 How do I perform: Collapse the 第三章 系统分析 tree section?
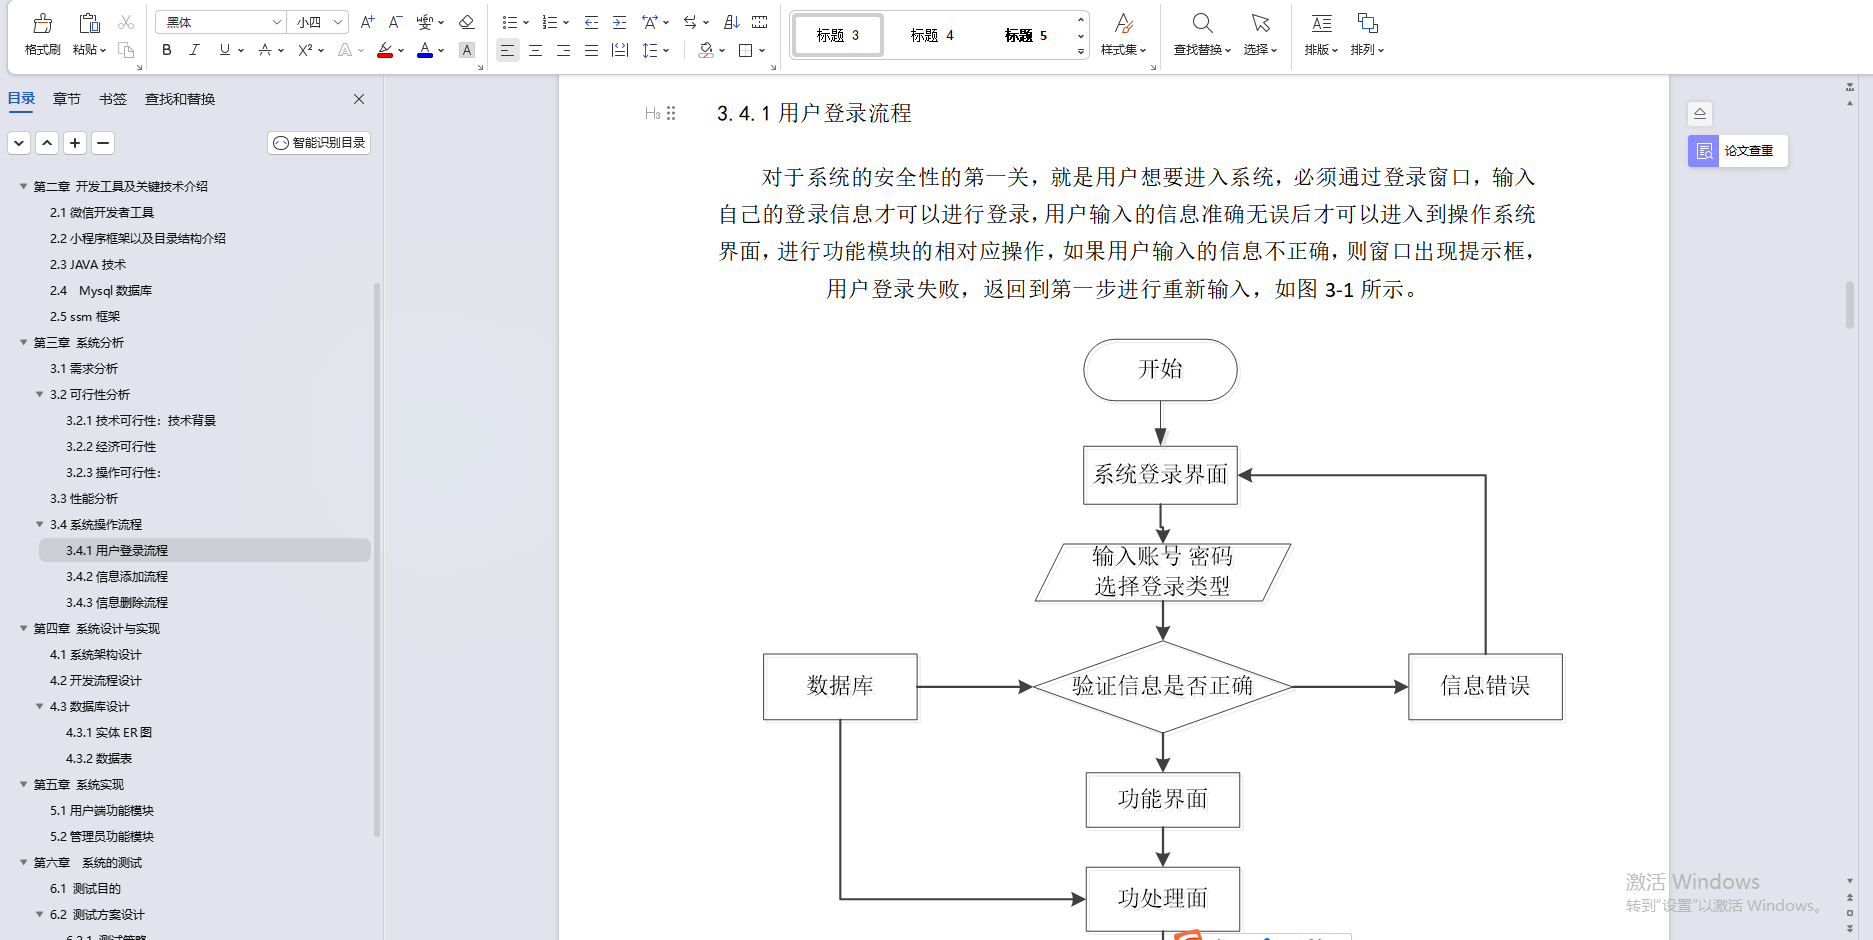pyautogui.click(x=24, y=342)
